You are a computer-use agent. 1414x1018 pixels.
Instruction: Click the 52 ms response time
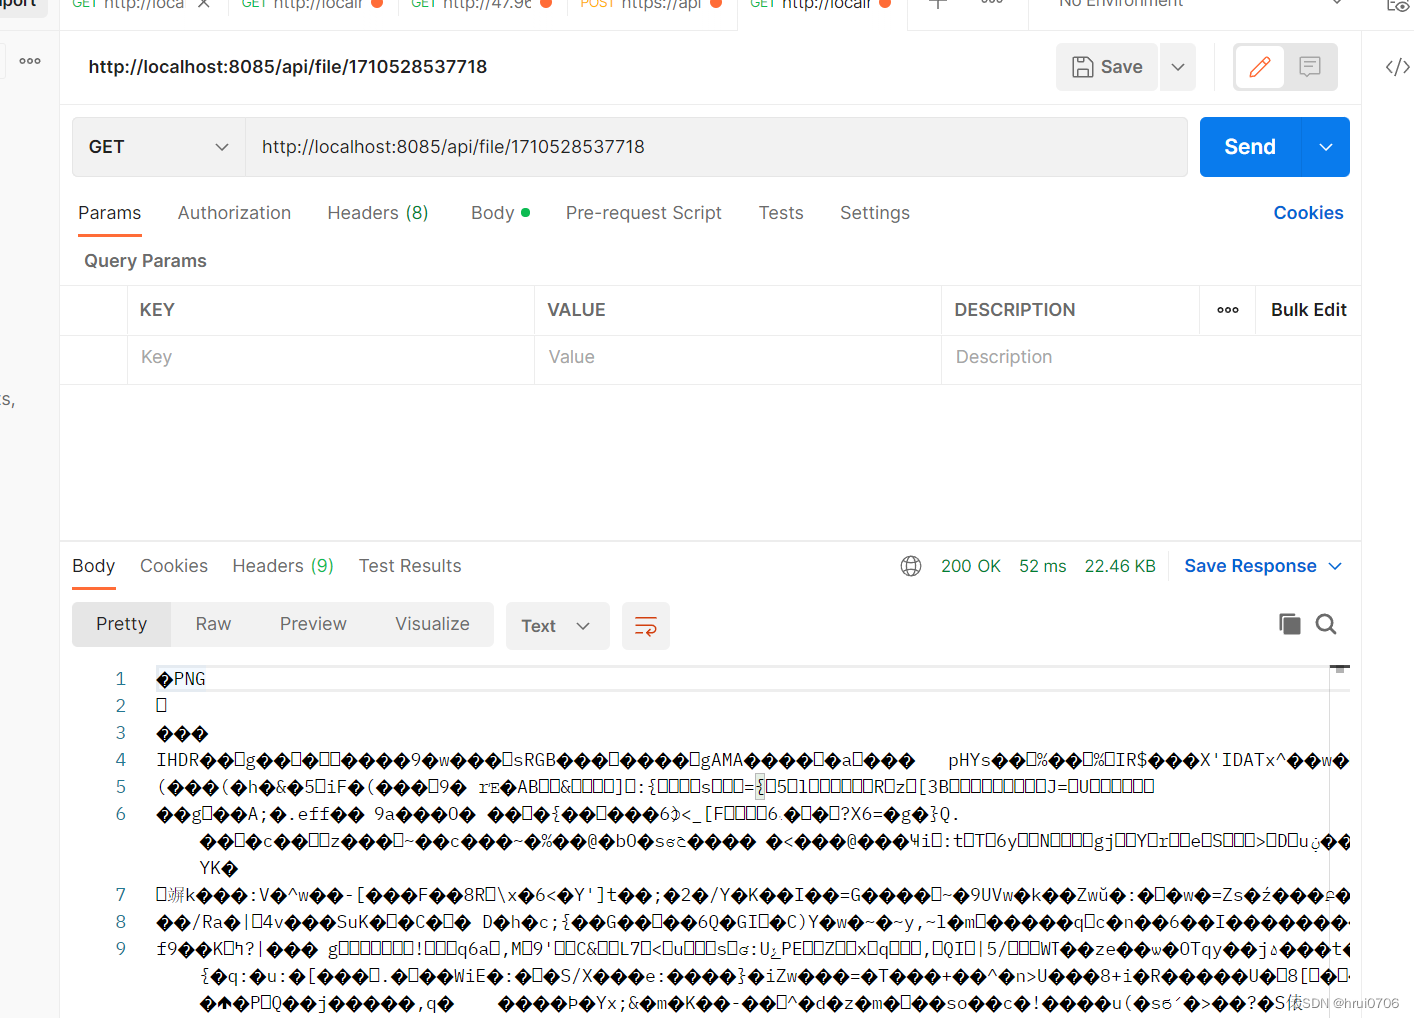click(x=1043, y=566)
